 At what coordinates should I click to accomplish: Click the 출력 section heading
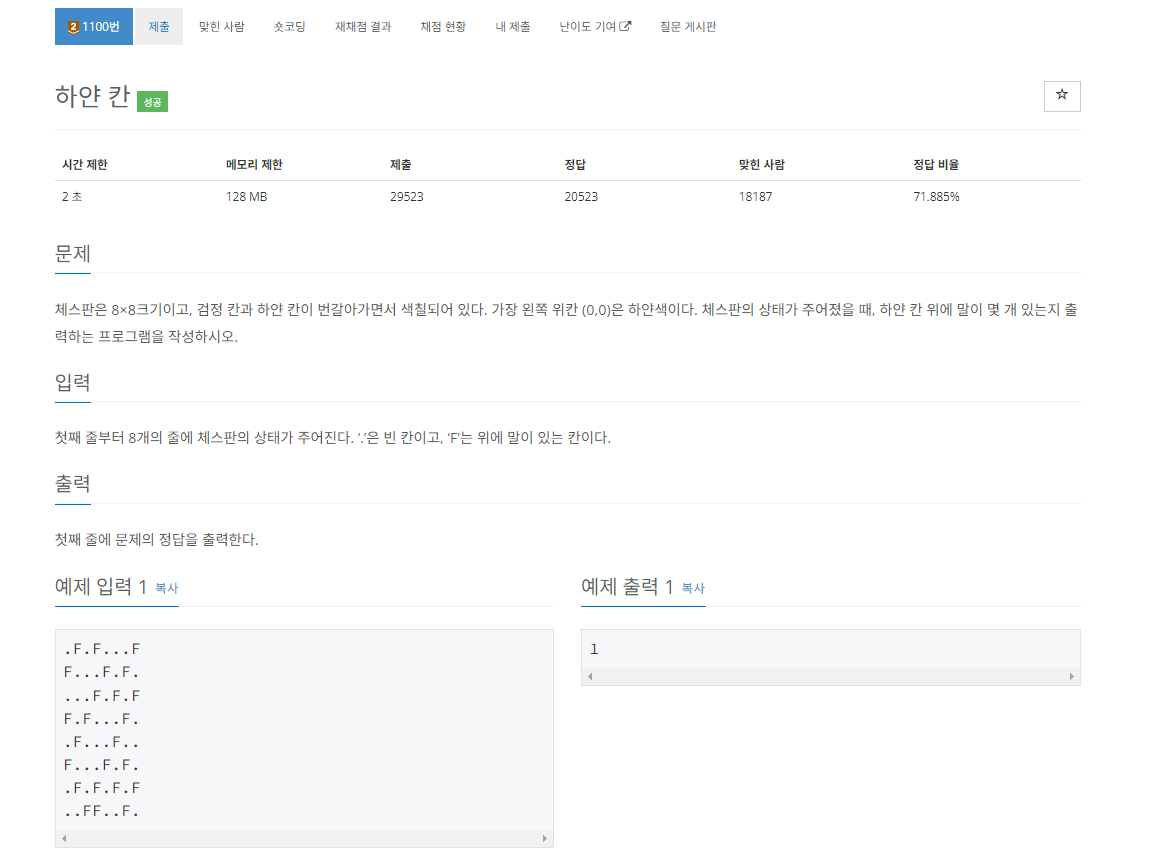pyautogui.click(x=73, y=484)
